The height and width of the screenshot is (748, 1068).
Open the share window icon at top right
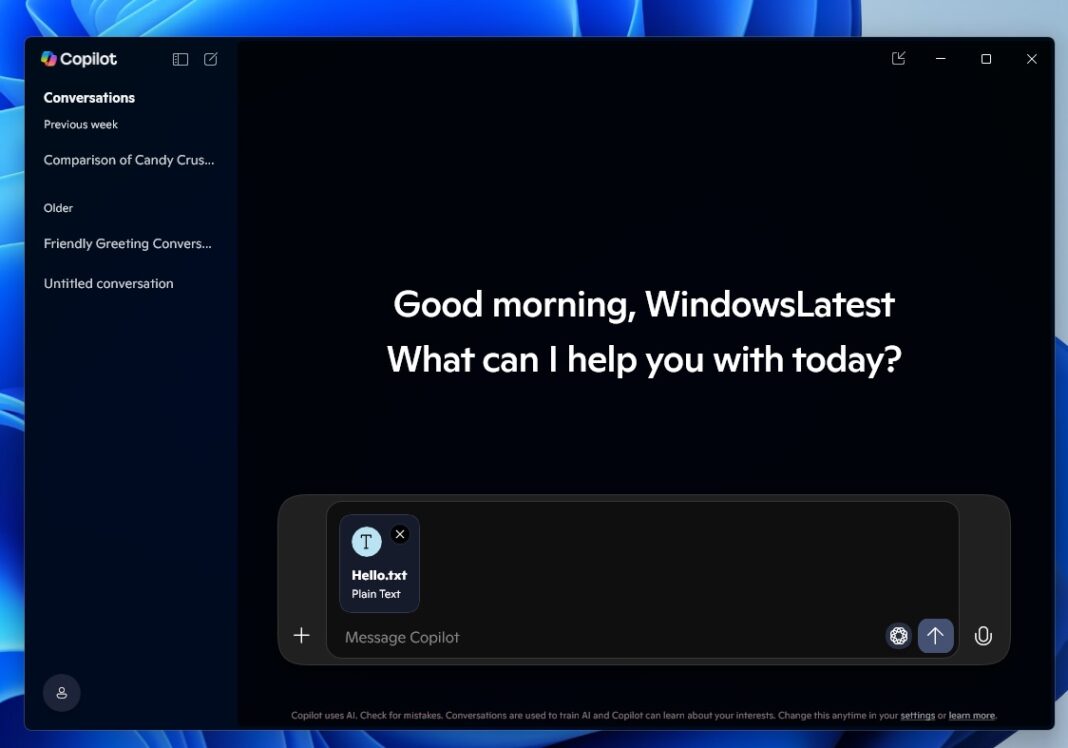point(897,59)
